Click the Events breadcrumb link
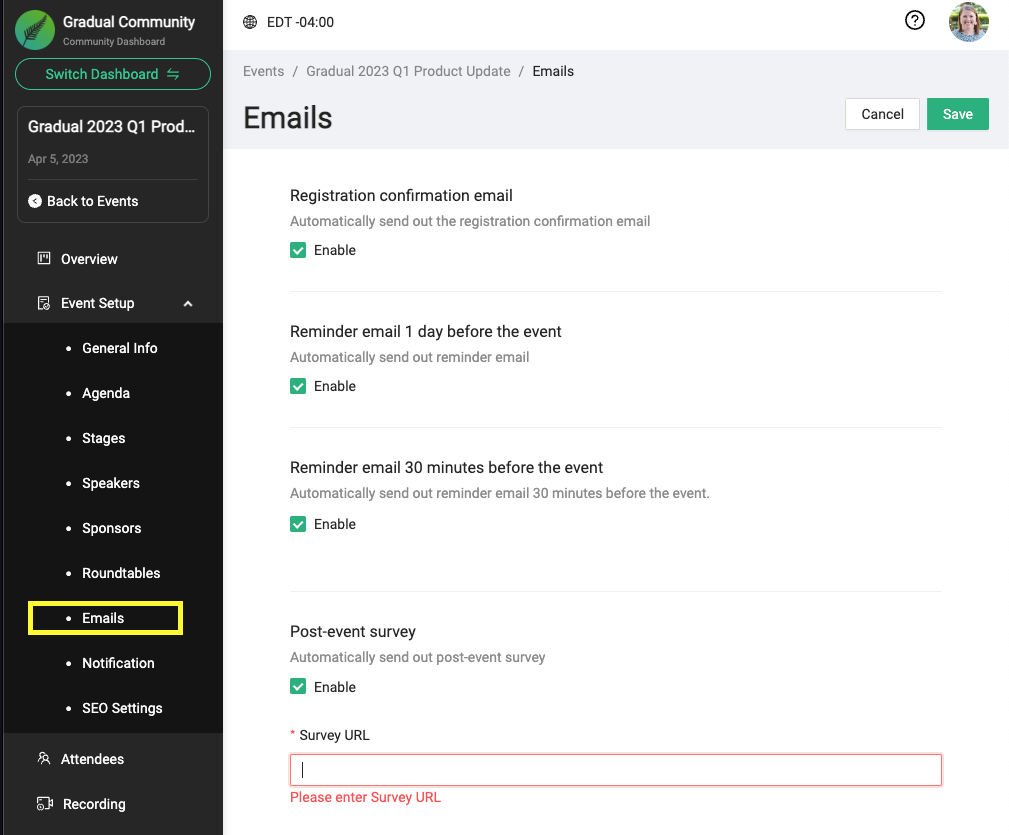 264,71
